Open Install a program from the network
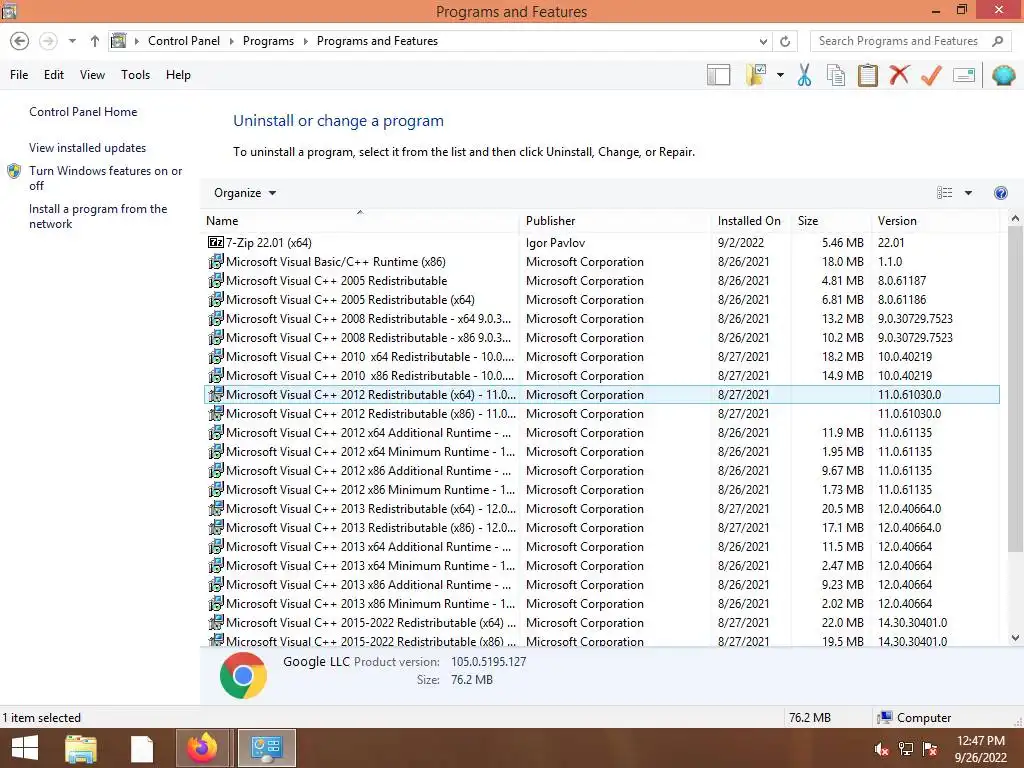The width and height of the screenshot is (1024, 768). pos(98,216)
